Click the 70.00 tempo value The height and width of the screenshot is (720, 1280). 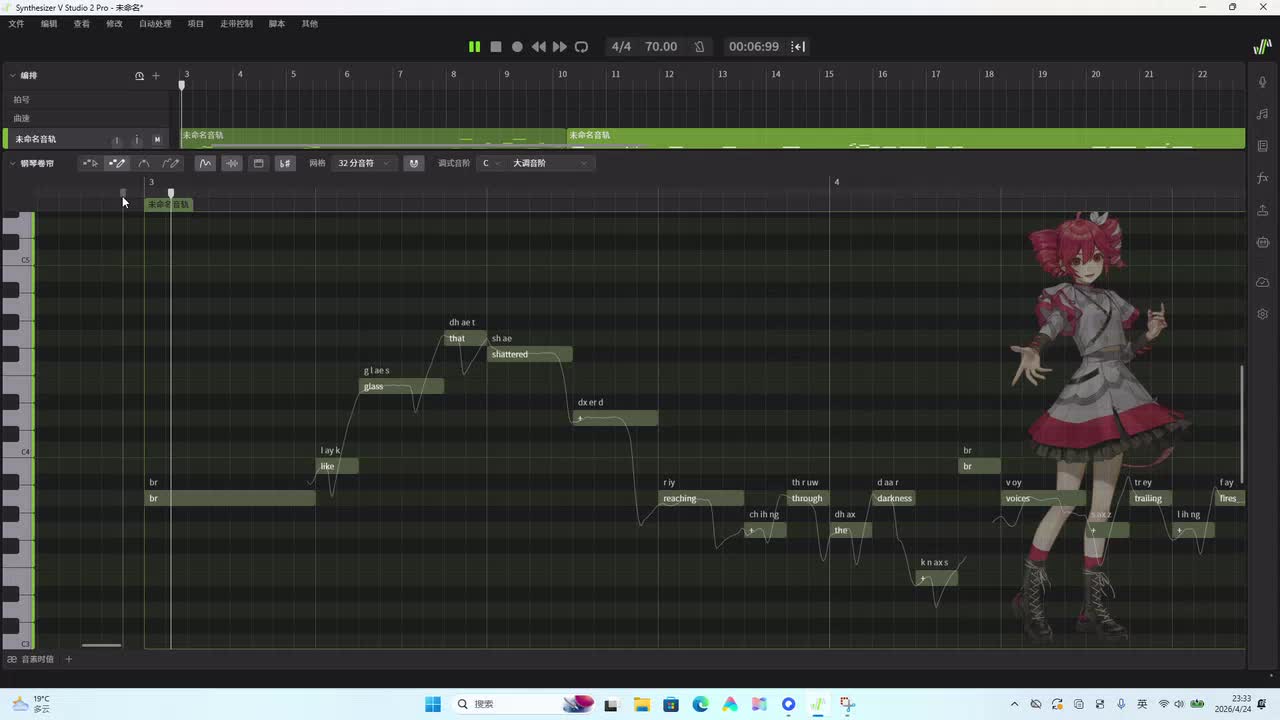coord(661,47)
